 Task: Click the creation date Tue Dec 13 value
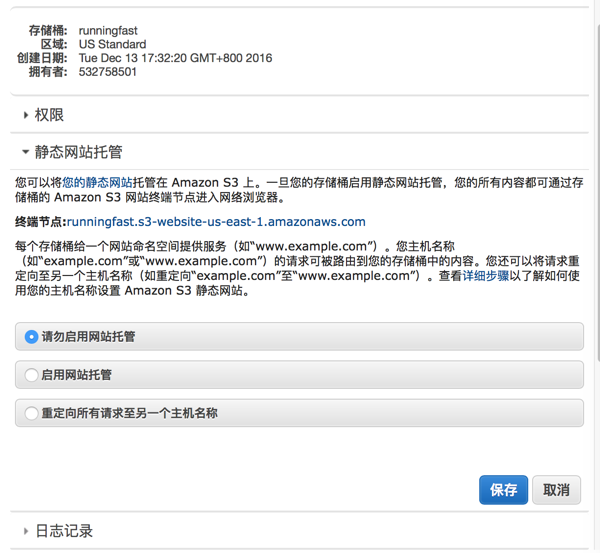pyautogui.click(x=175, y=58)
